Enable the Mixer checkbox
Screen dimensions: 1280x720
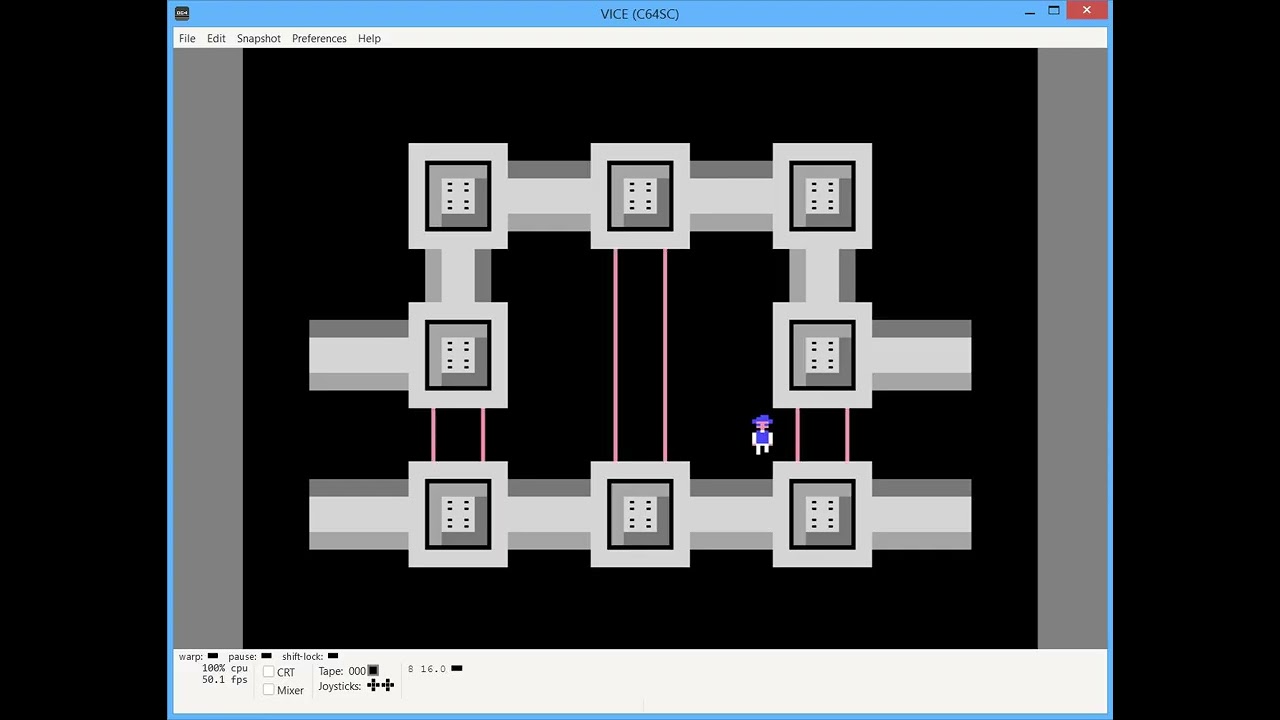(268, 690)
